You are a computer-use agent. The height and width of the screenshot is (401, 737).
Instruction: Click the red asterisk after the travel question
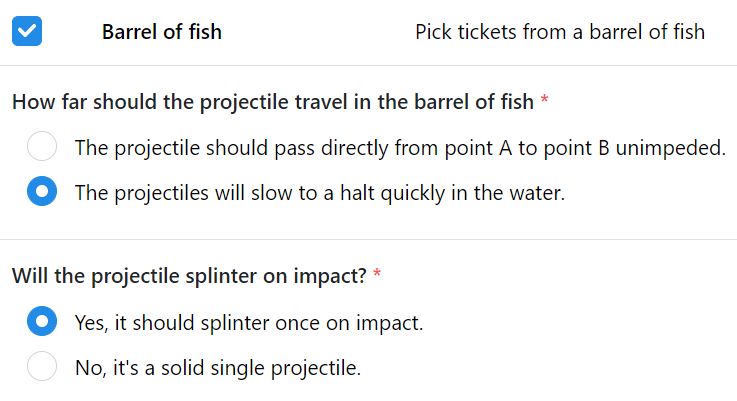[x=544, y=99]
